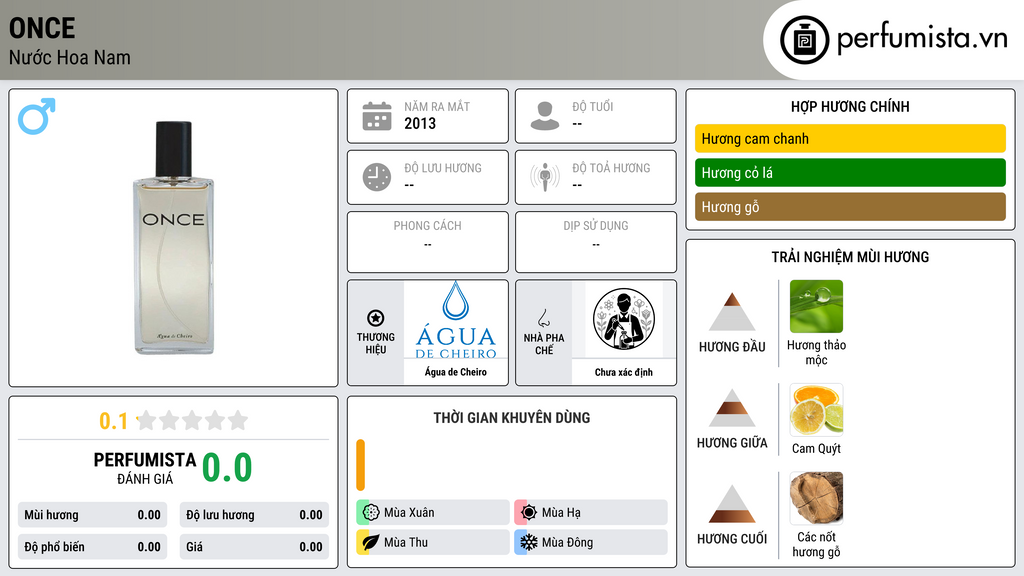Click the ONCE title heading
Screen dimensions: 1024x576
point(42,28)
